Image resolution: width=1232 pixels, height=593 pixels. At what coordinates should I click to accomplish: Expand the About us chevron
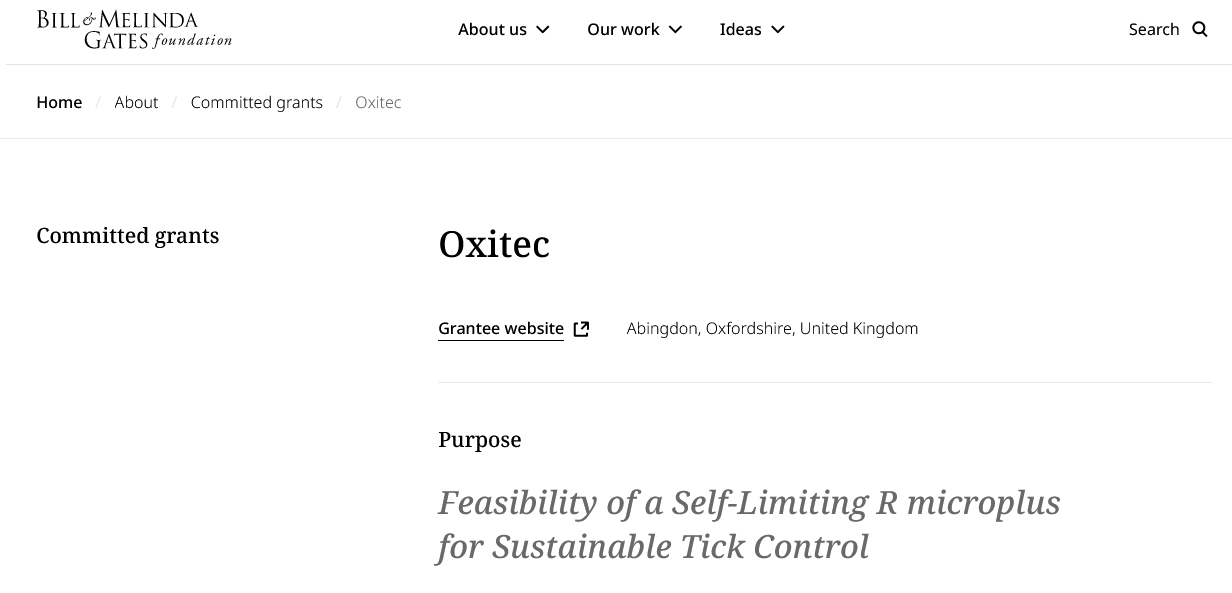(x=543, y=29)
